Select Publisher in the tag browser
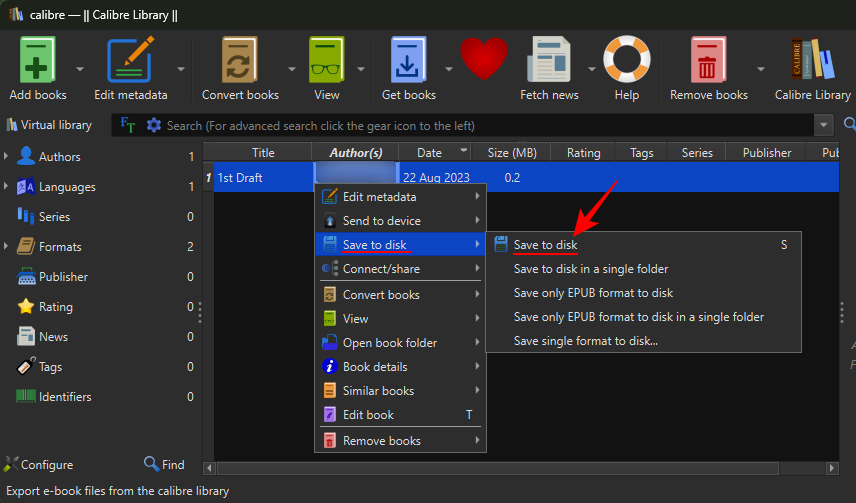856x503 pixels. pyautogui.click(x=63, y=277)
